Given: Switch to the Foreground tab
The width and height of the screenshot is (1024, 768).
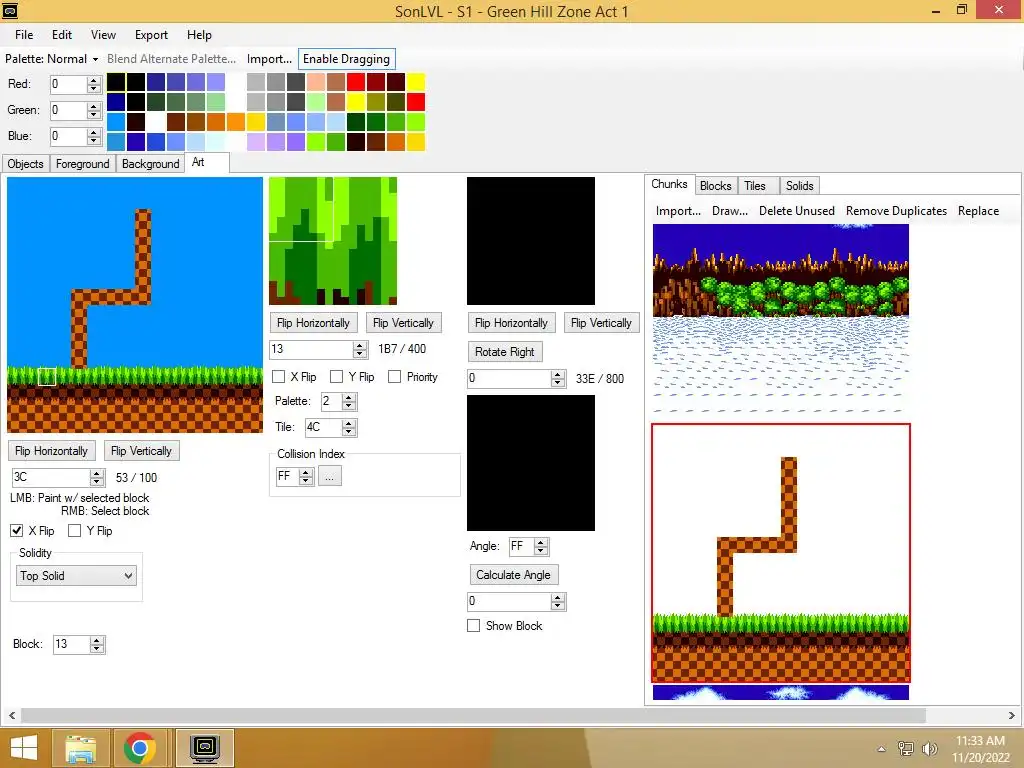Looking at the screenshot, I should [x=82, y=164].
